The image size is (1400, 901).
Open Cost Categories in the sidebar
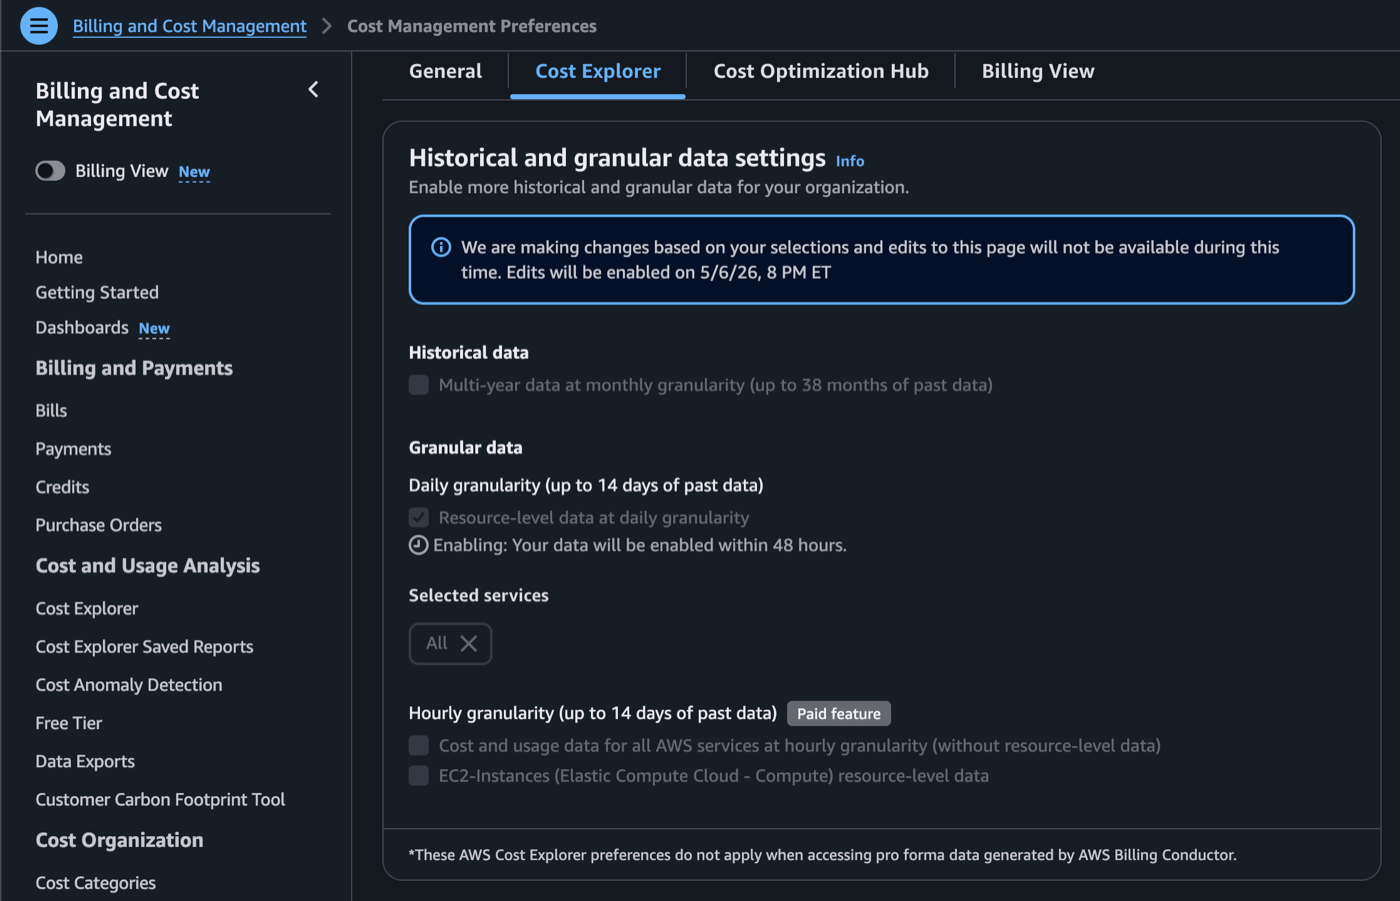click(96, 883)
